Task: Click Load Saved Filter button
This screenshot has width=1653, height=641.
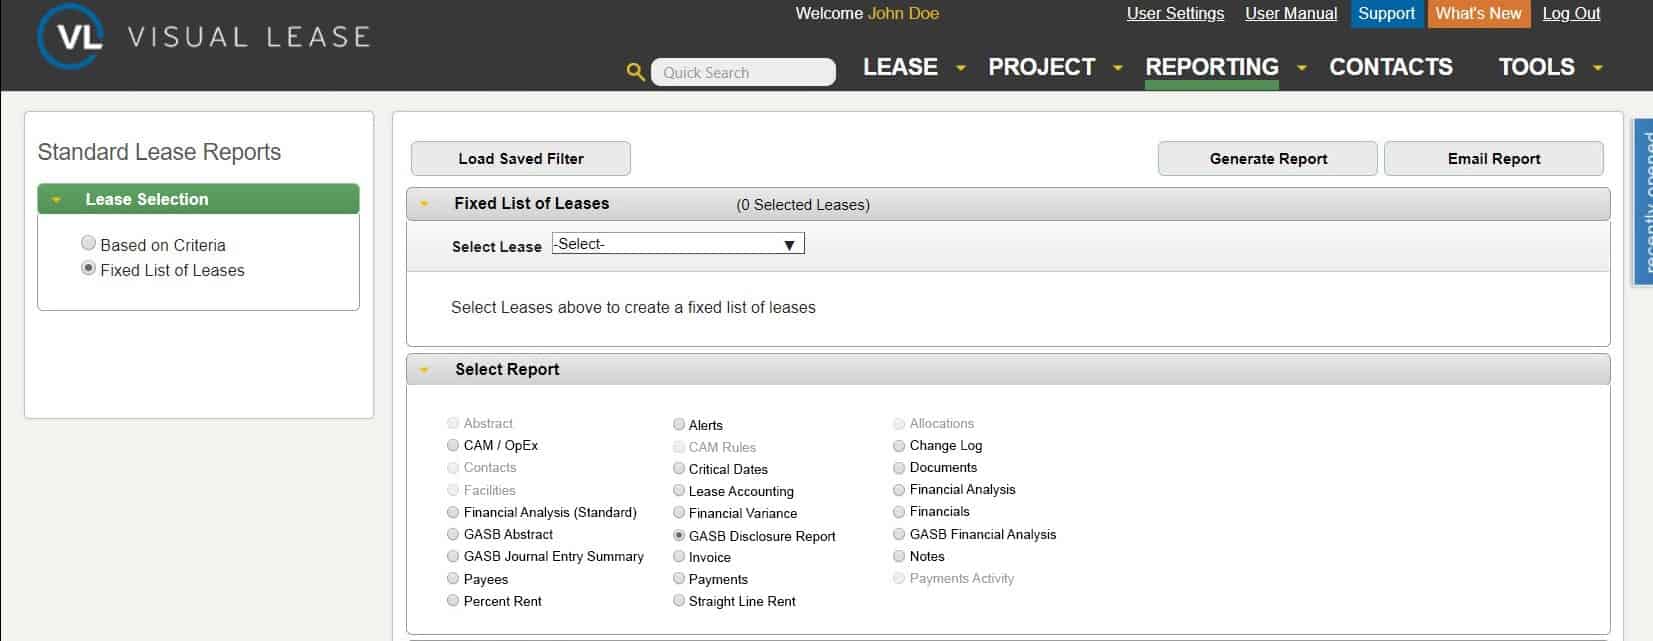Action: (521, 158)
